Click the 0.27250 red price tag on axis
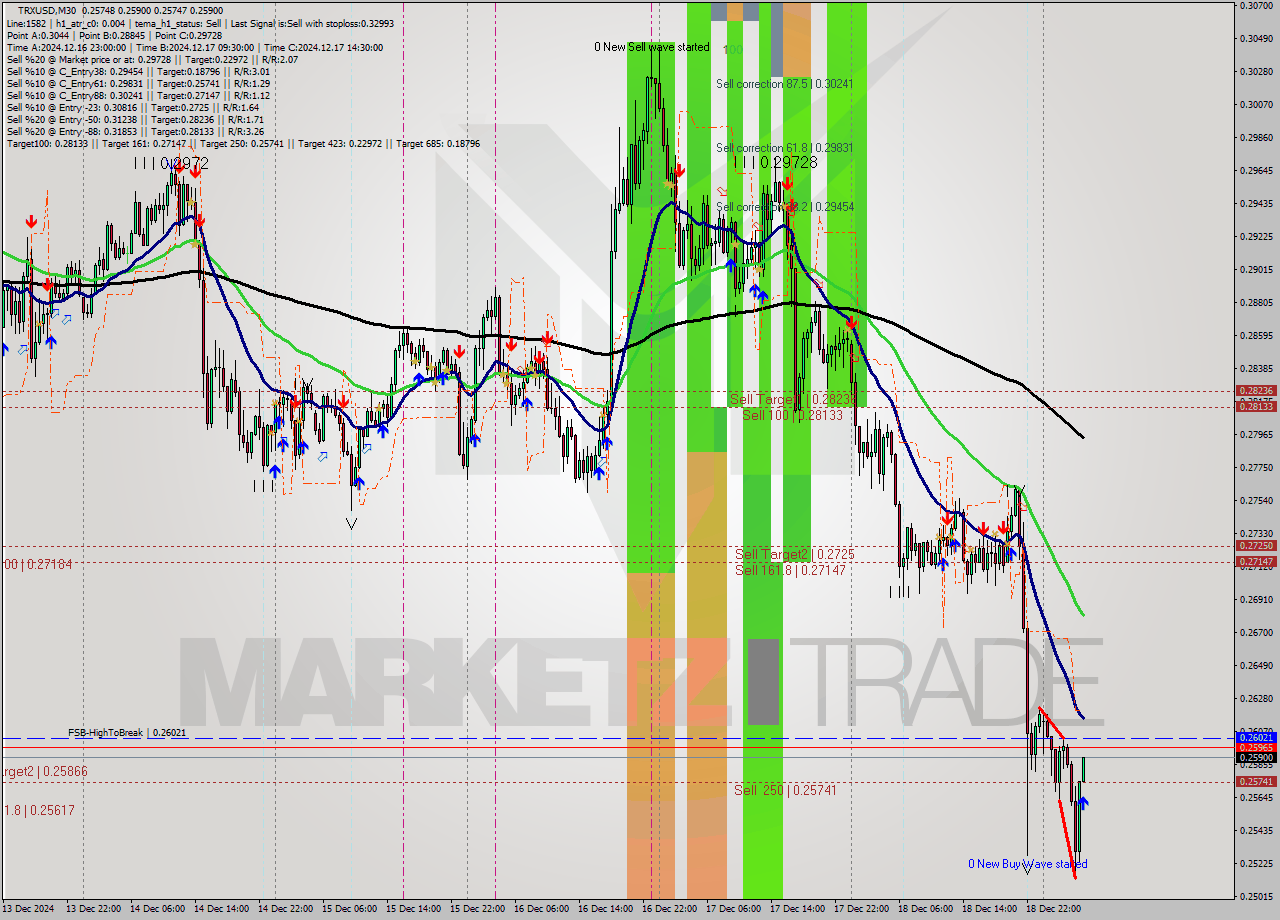The height and width of the screenshot is (920, 1280). tap(1256, 546)
